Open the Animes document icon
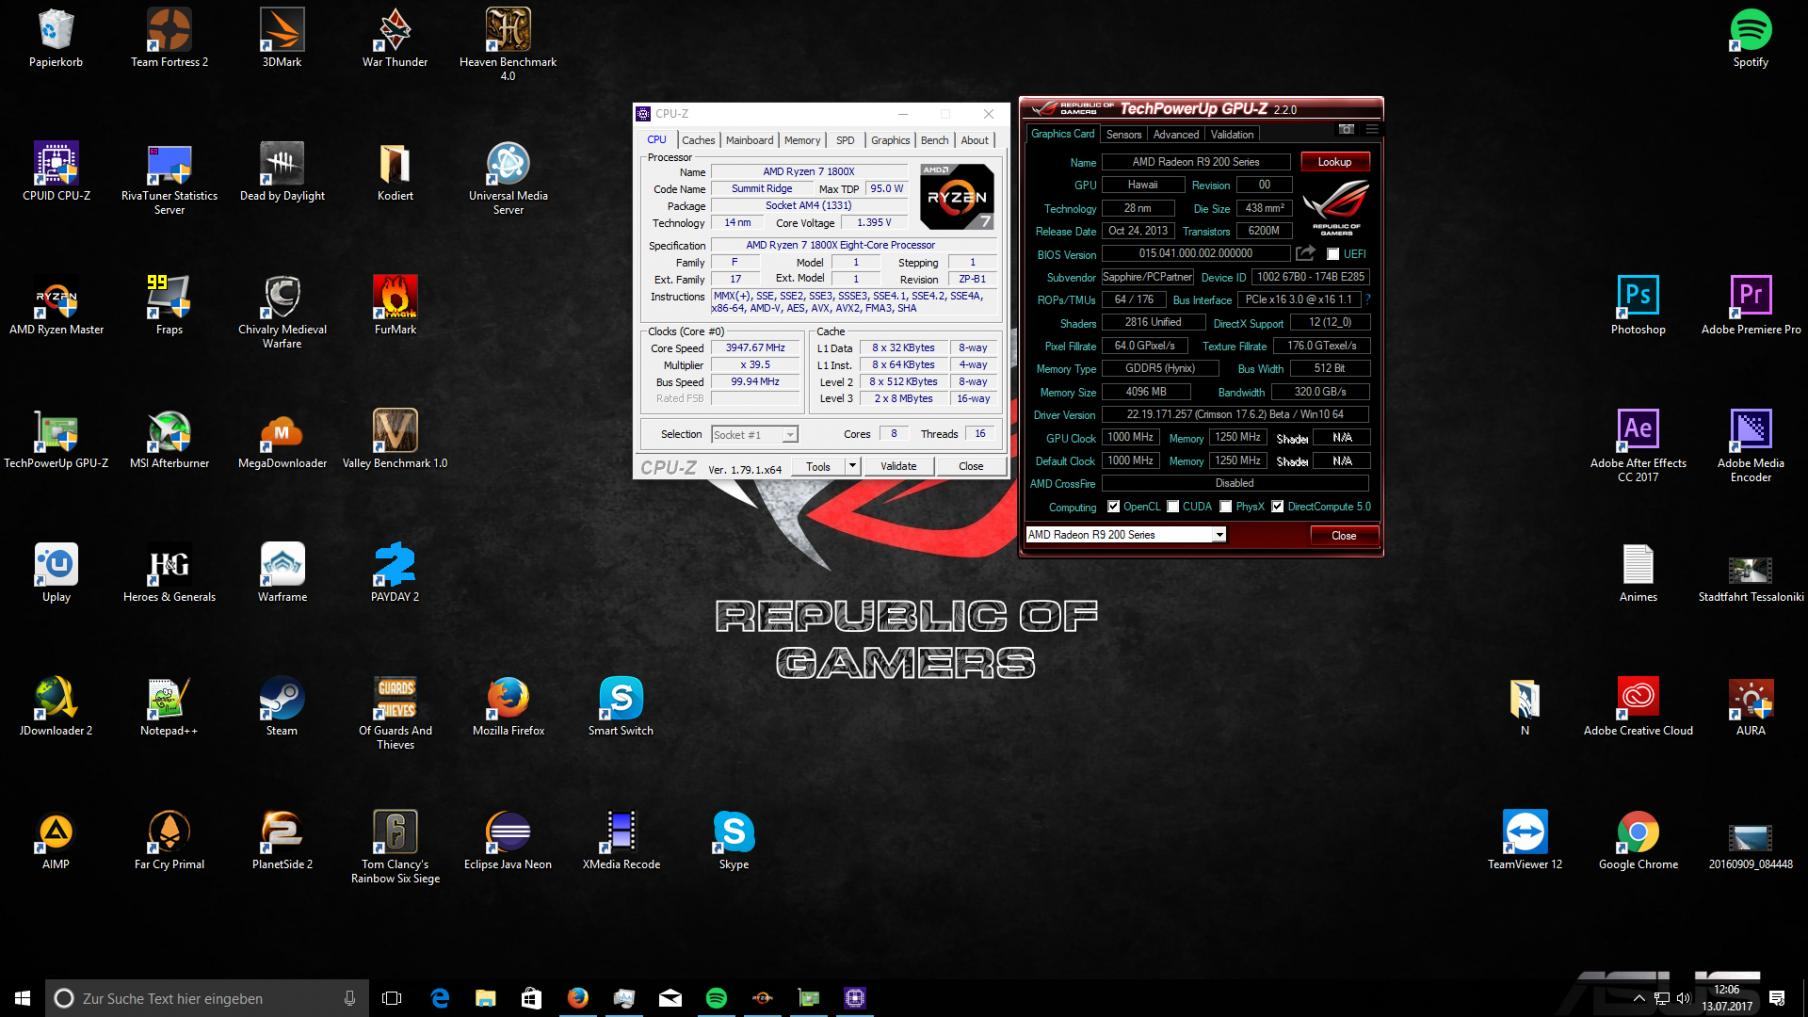The height and width of the screenshot is (1017, 1808). 1638,574
